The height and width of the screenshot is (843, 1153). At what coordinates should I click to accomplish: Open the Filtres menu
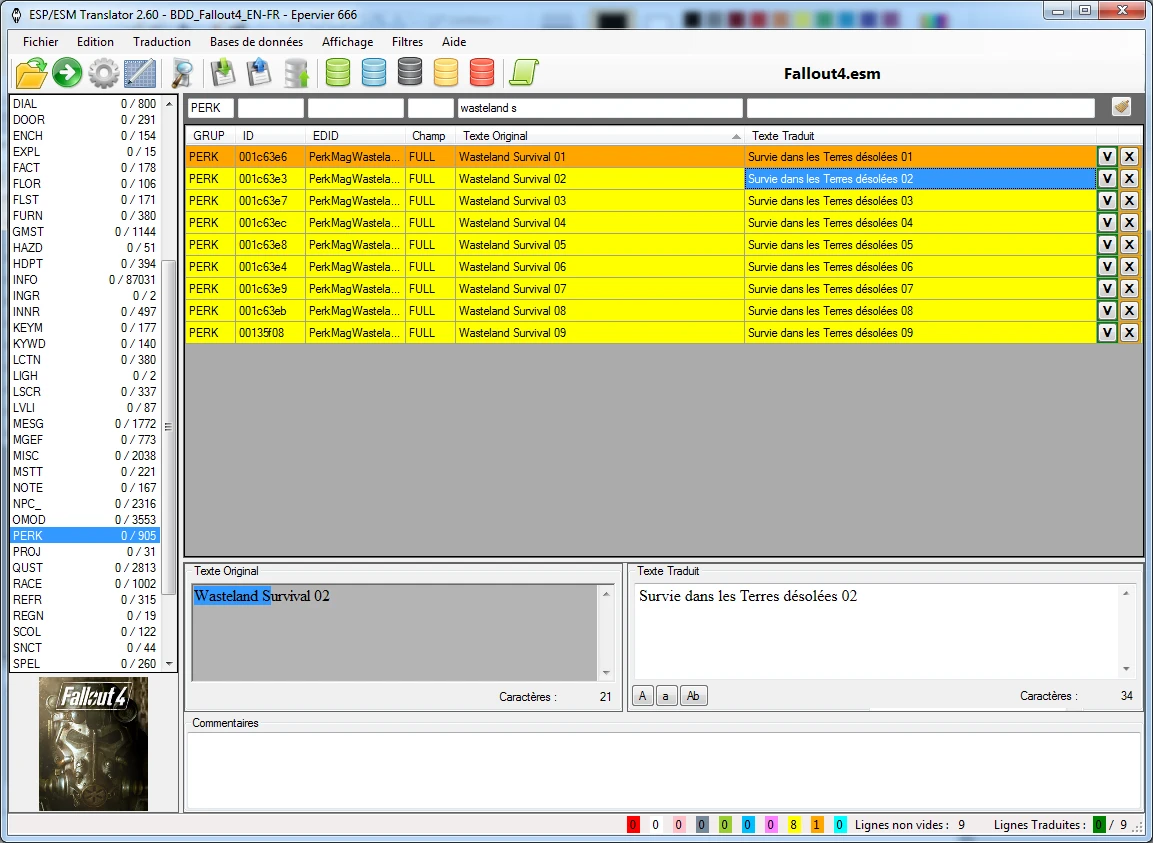click(x=407, y=42)
